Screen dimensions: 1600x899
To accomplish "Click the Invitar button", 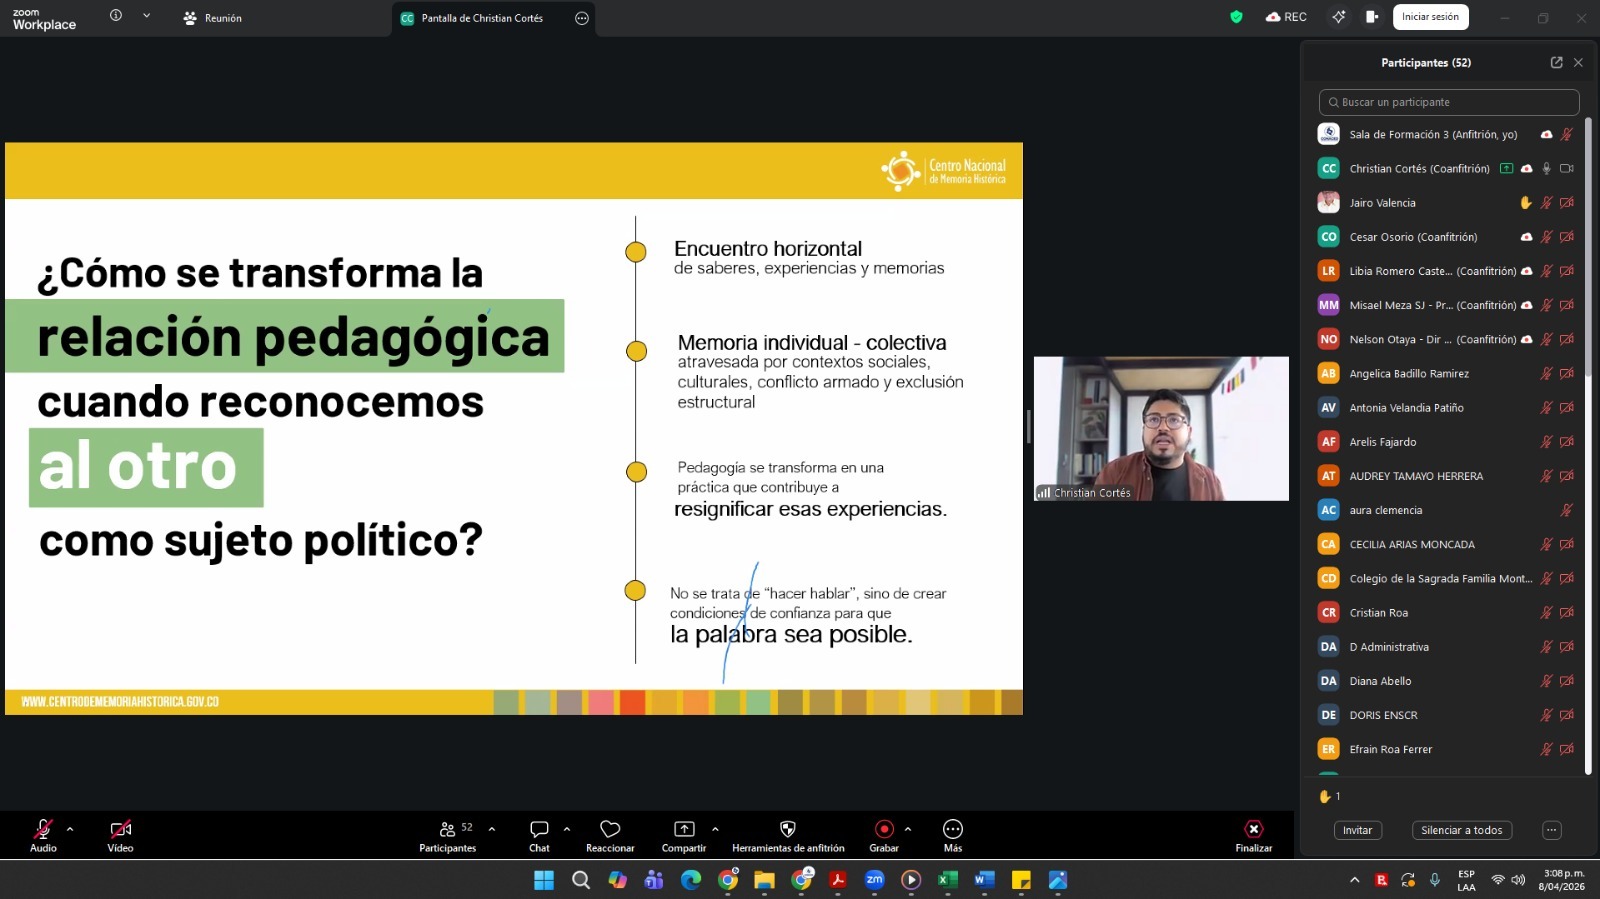I will click(x=1357, y=830).
